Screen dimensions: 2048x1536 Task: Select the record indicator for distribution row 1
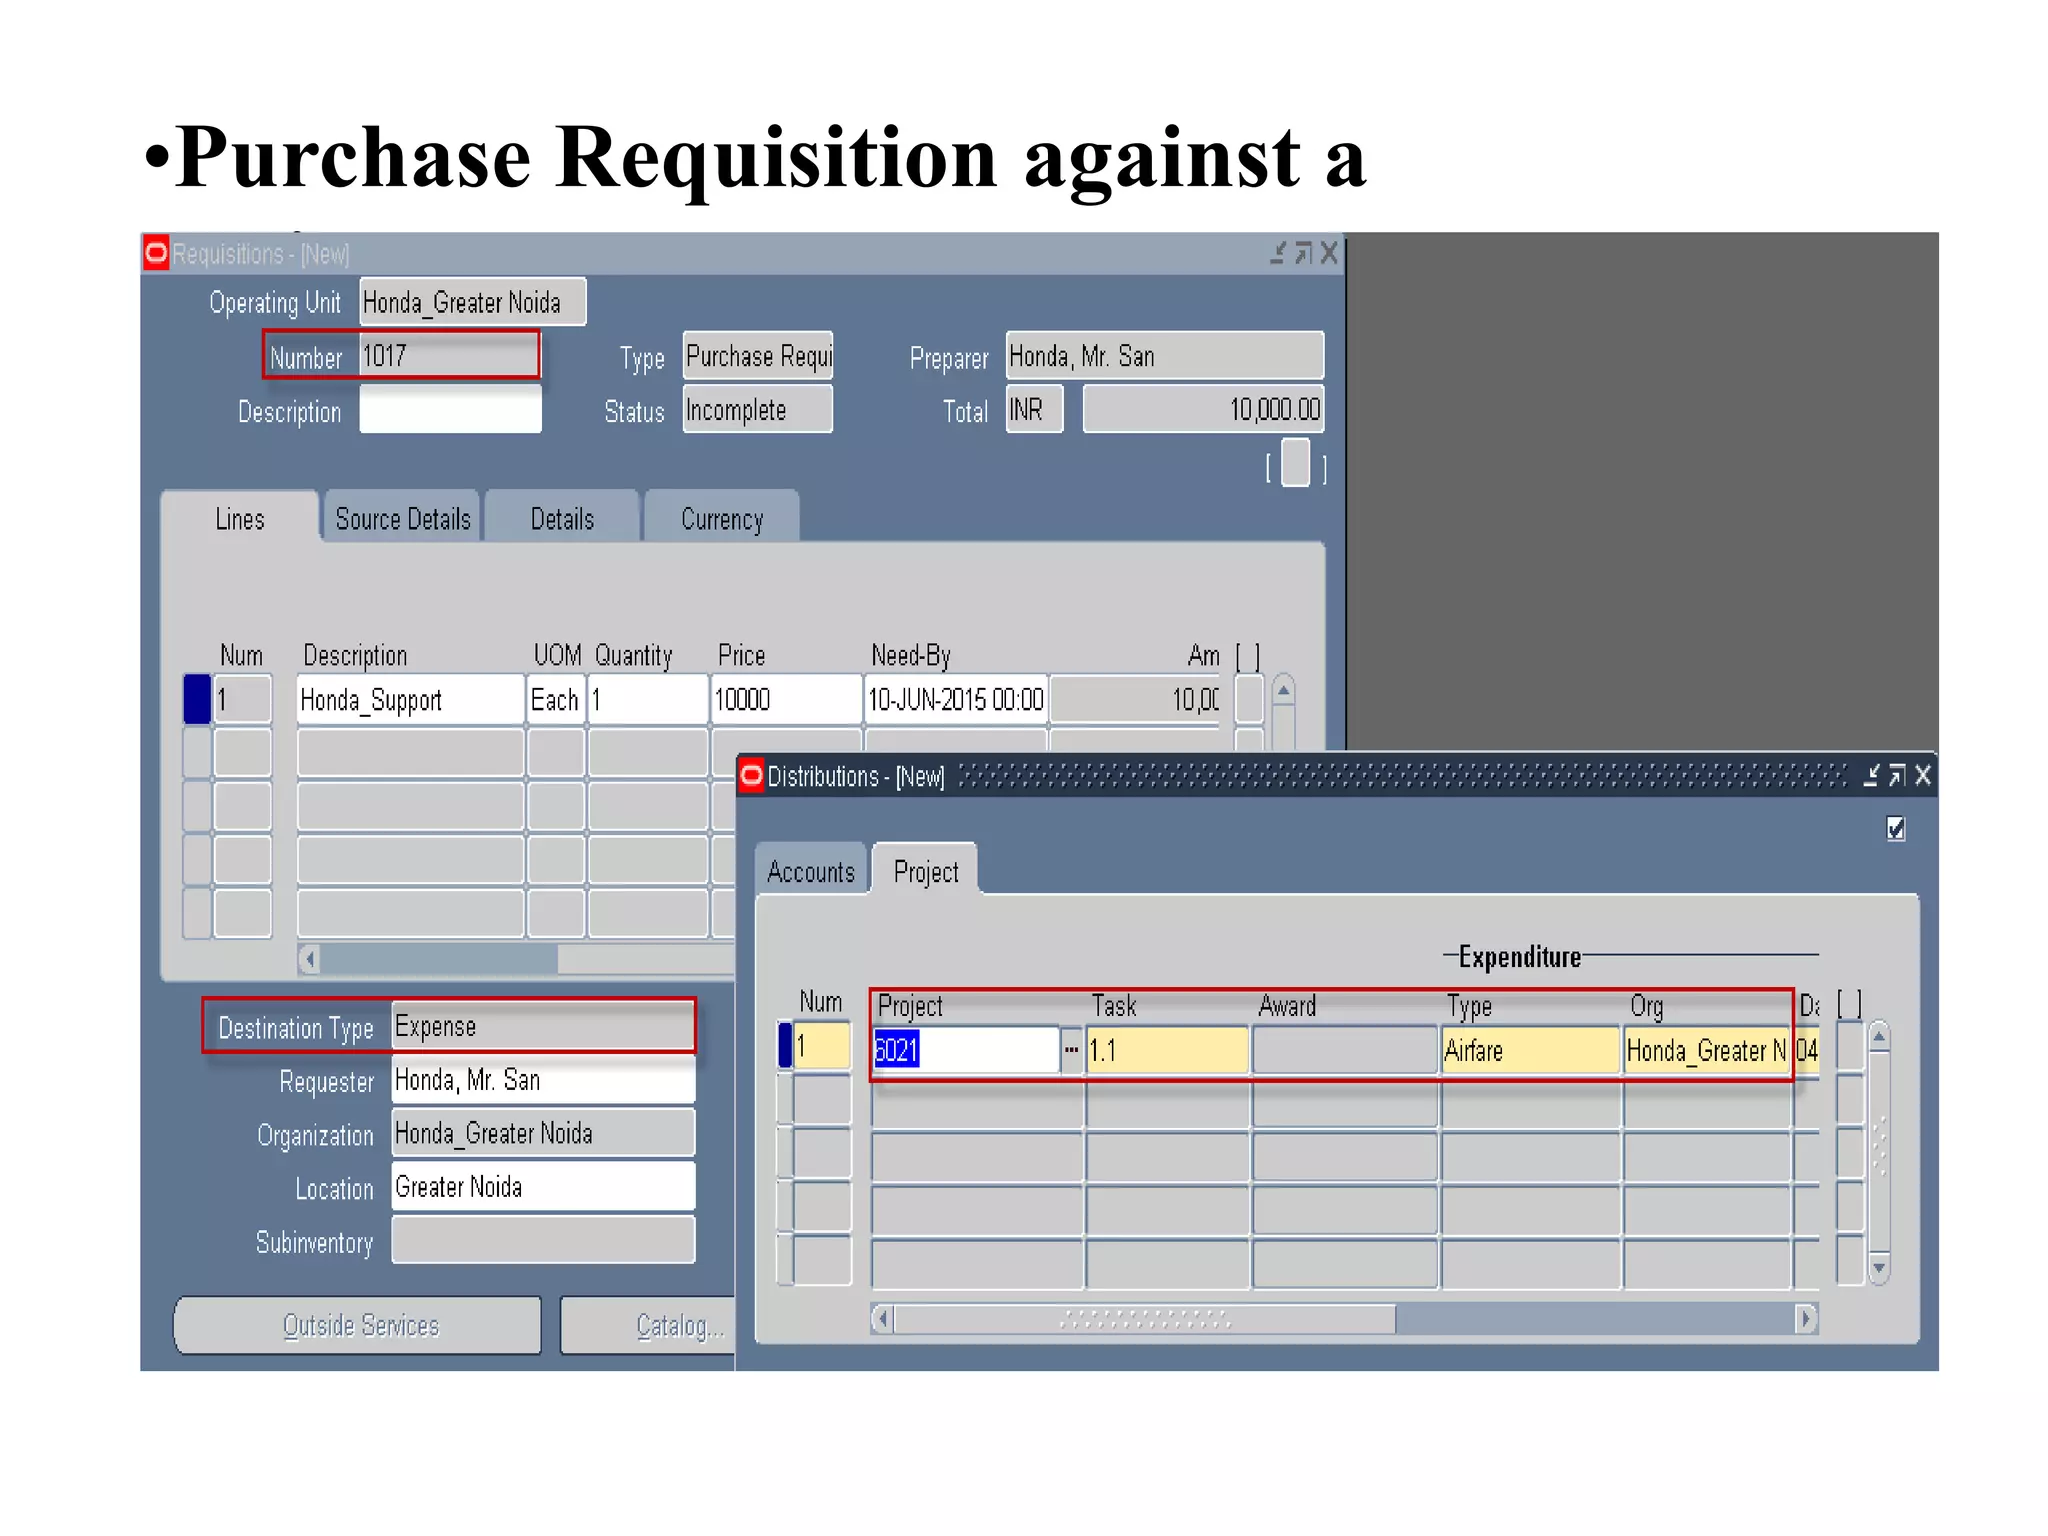(785, 1045)
